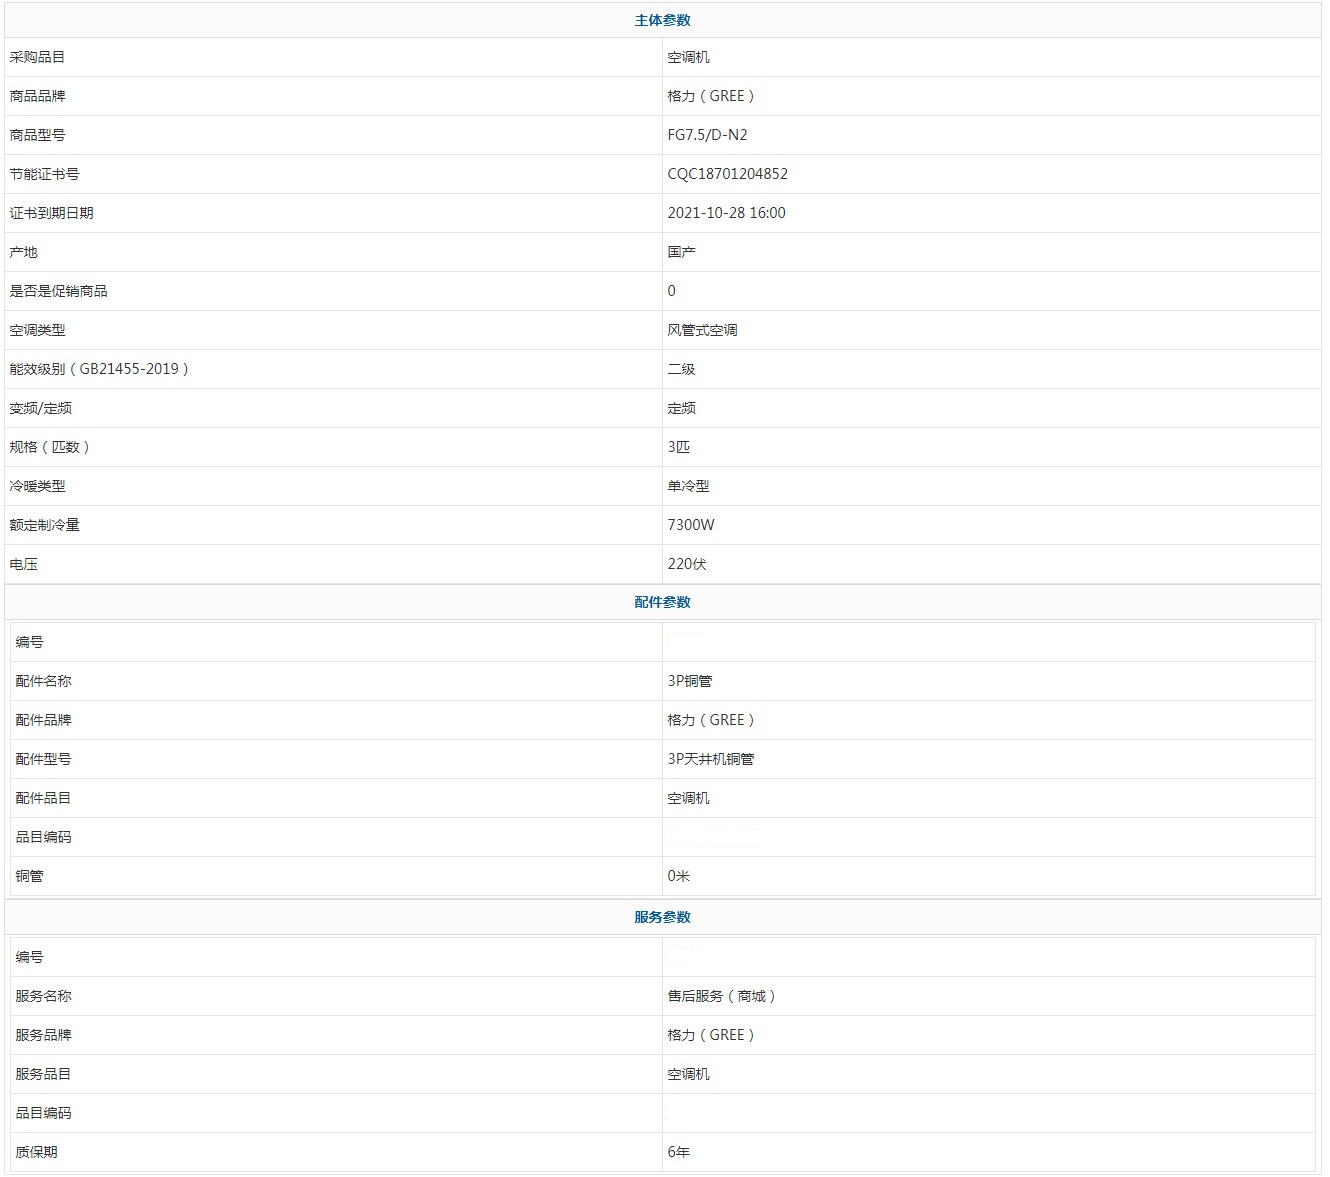Click the certificate number CQC18701204852
The height and width of the screenshot is (1177, 1330).
(727, 174)
